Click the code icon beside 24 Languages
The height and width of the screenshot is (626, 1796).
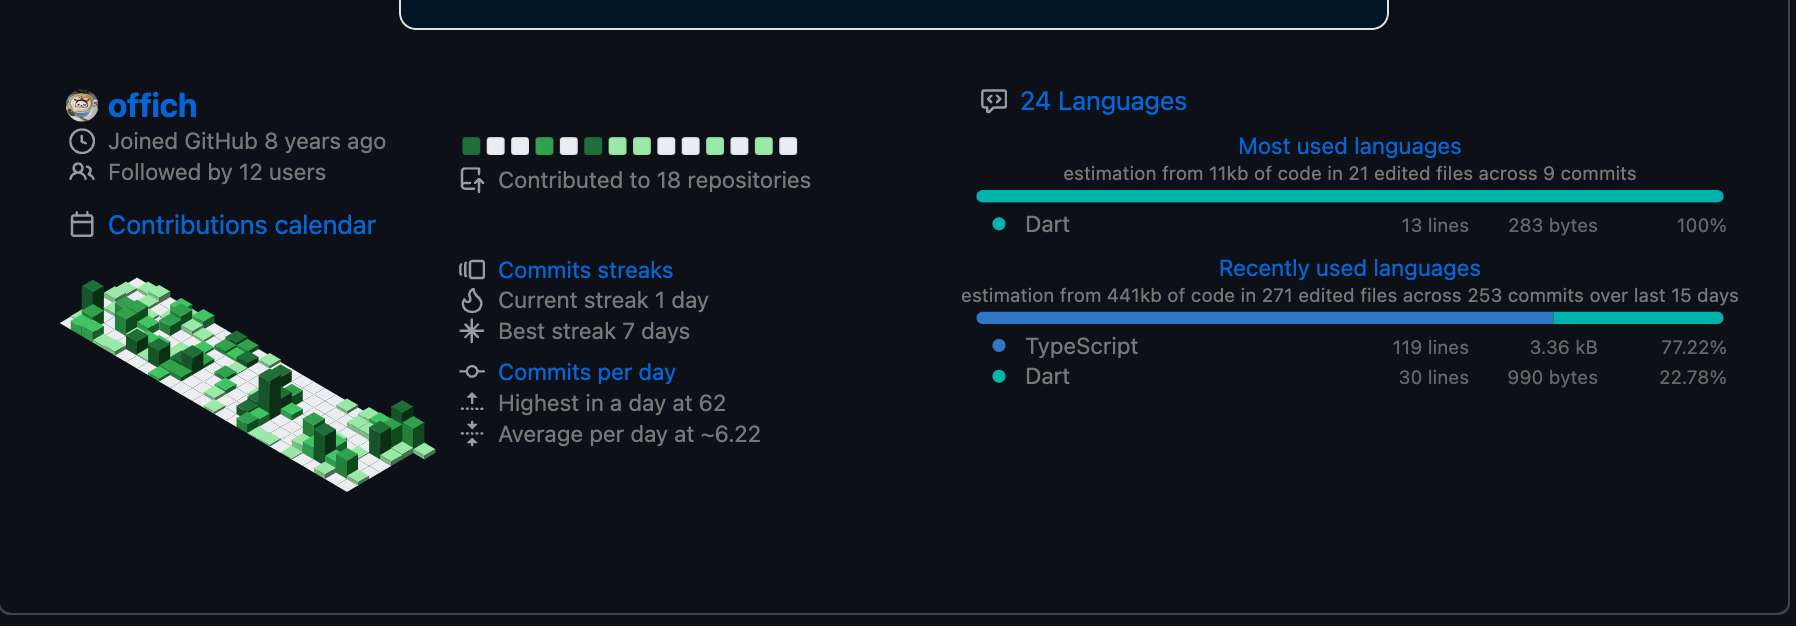[994, 101]
